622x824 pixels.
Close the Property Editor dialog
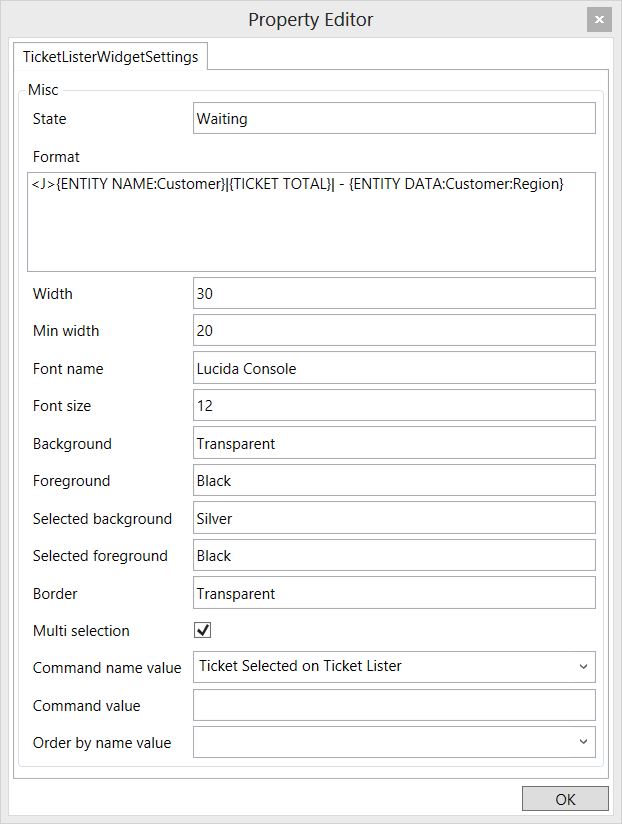[x=599, y=19]
